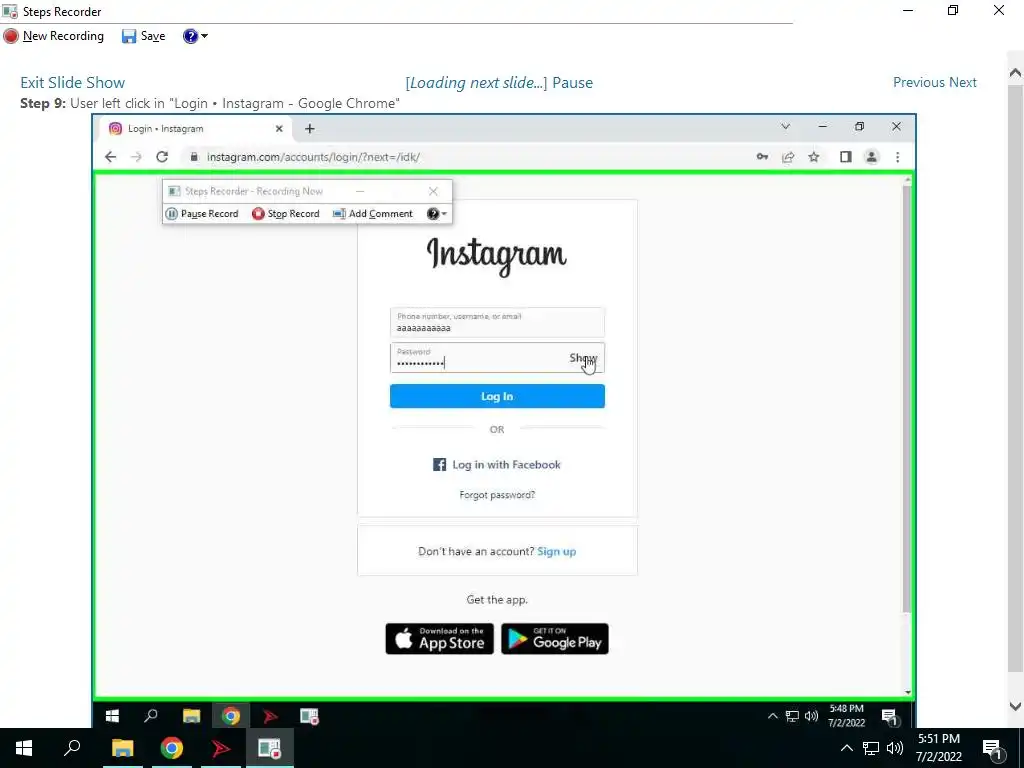Screen dimensions: 1024x768
Task: Open the Steps Recorder help dropdown
Action: (x=195, y=36)
